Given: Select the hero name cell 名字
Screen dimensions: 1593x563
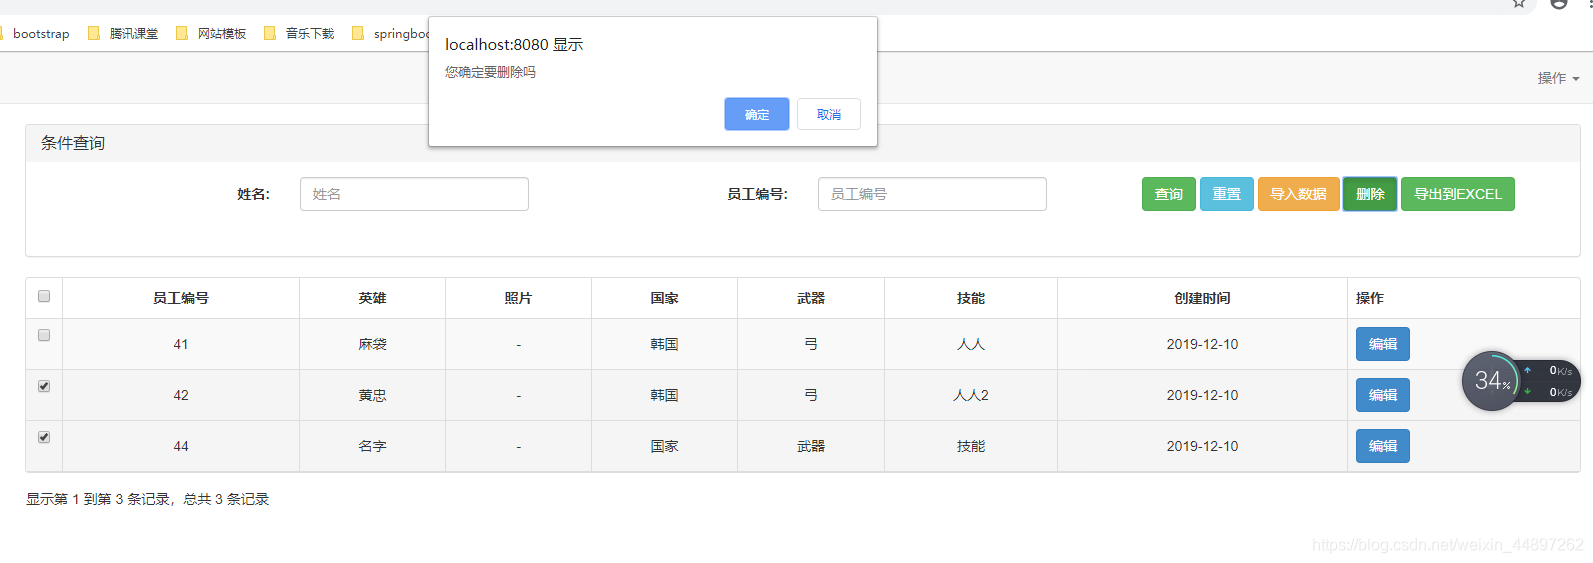Looking at the screenshot, I should pyautogui.click(x=372, y=446).
